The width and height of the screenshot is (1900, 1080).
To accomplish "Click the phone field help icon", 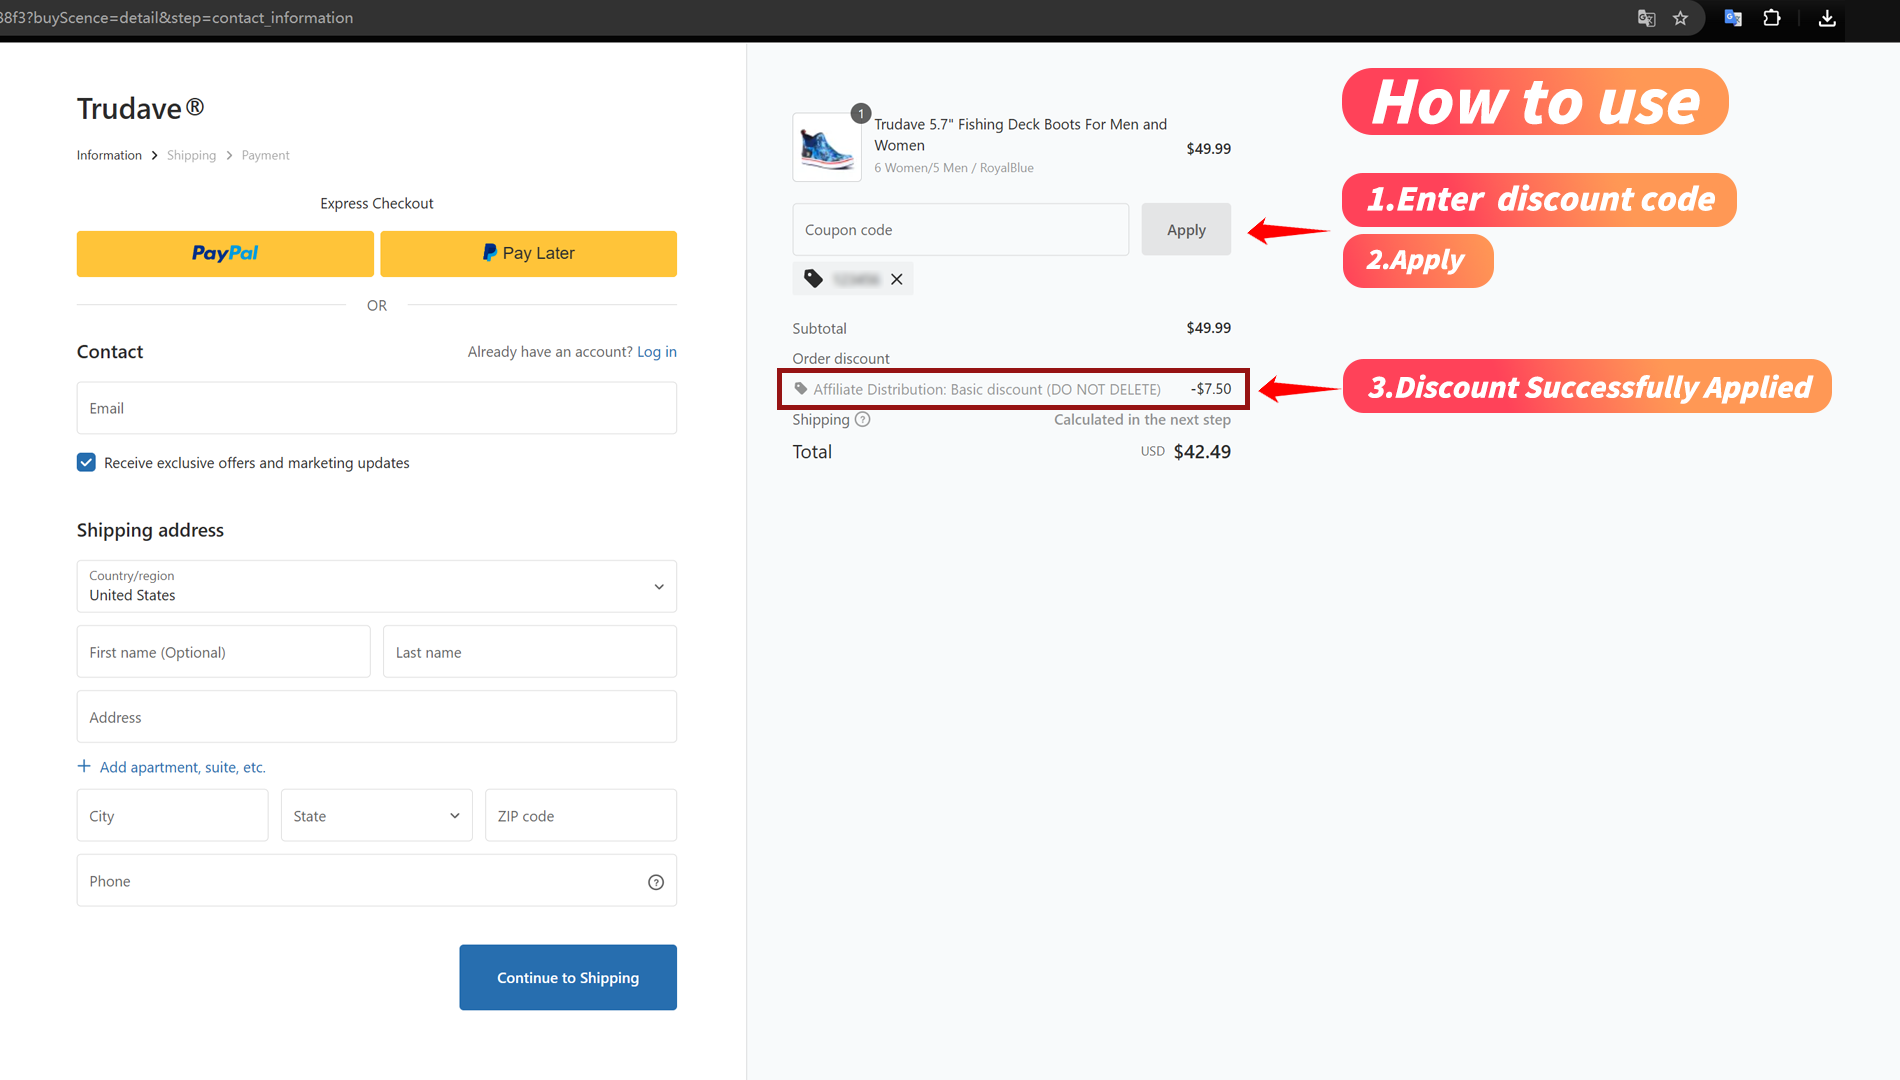I will pyautogui.click(x=656, y=882).
